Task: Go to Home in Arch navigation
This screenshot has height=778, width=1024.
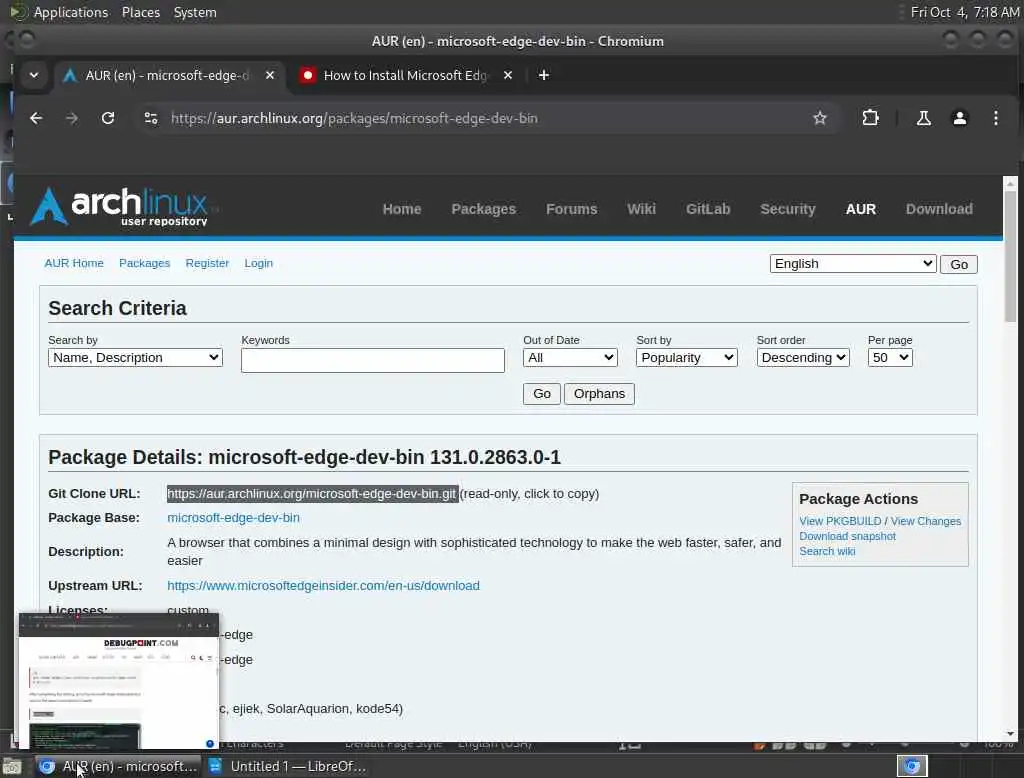Action: click(402, 209)
